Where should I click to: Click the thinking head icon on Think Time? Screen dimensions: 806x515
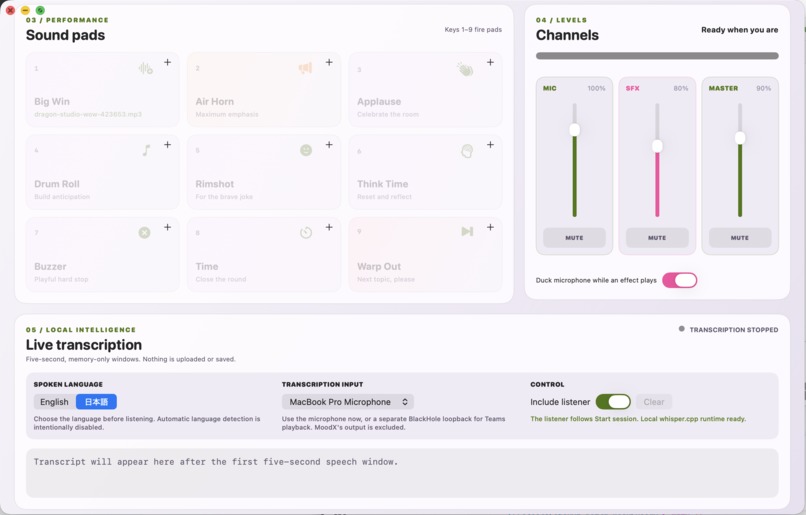(x=467, y=151)
